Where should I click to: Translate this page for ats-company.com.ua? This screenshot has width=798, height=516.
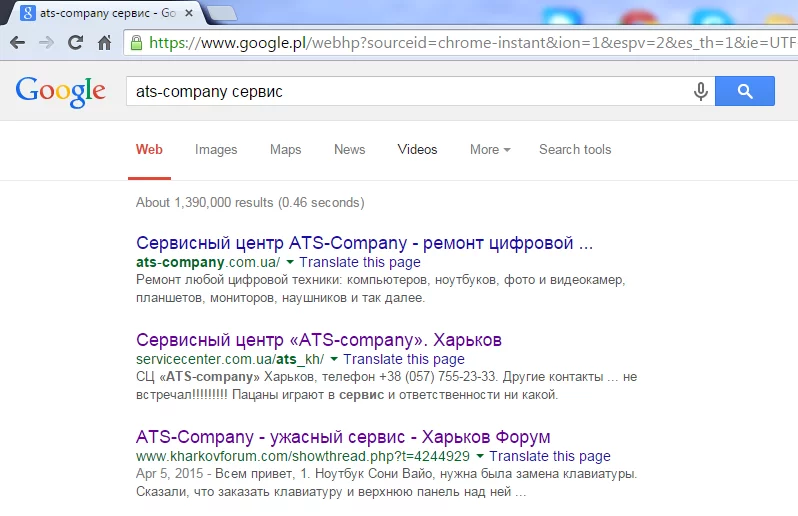click(360, 262)
